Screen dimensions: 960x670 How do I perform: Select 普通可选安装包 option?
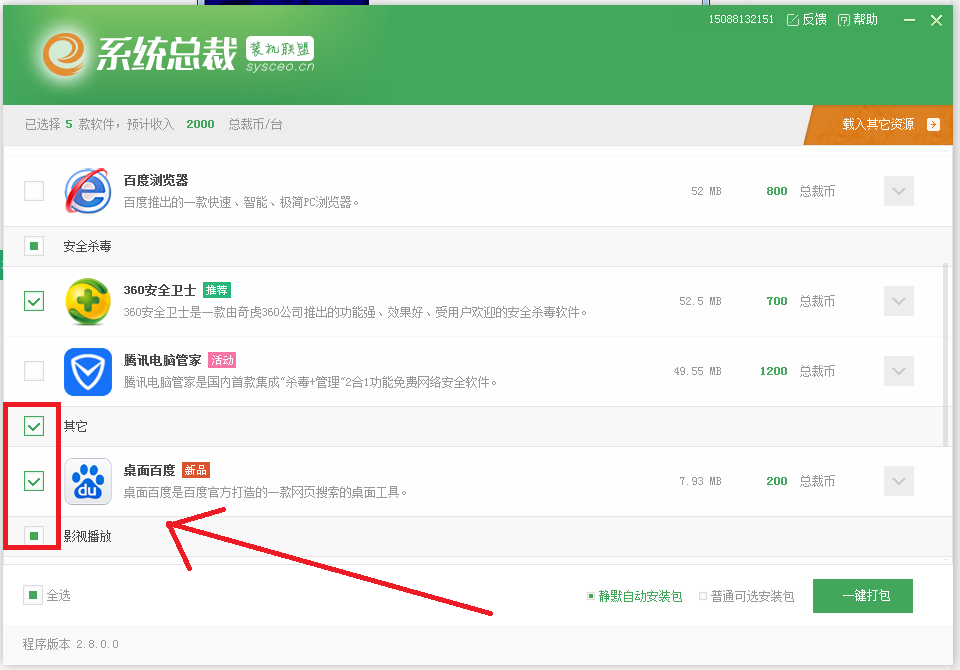click(746, 596)
